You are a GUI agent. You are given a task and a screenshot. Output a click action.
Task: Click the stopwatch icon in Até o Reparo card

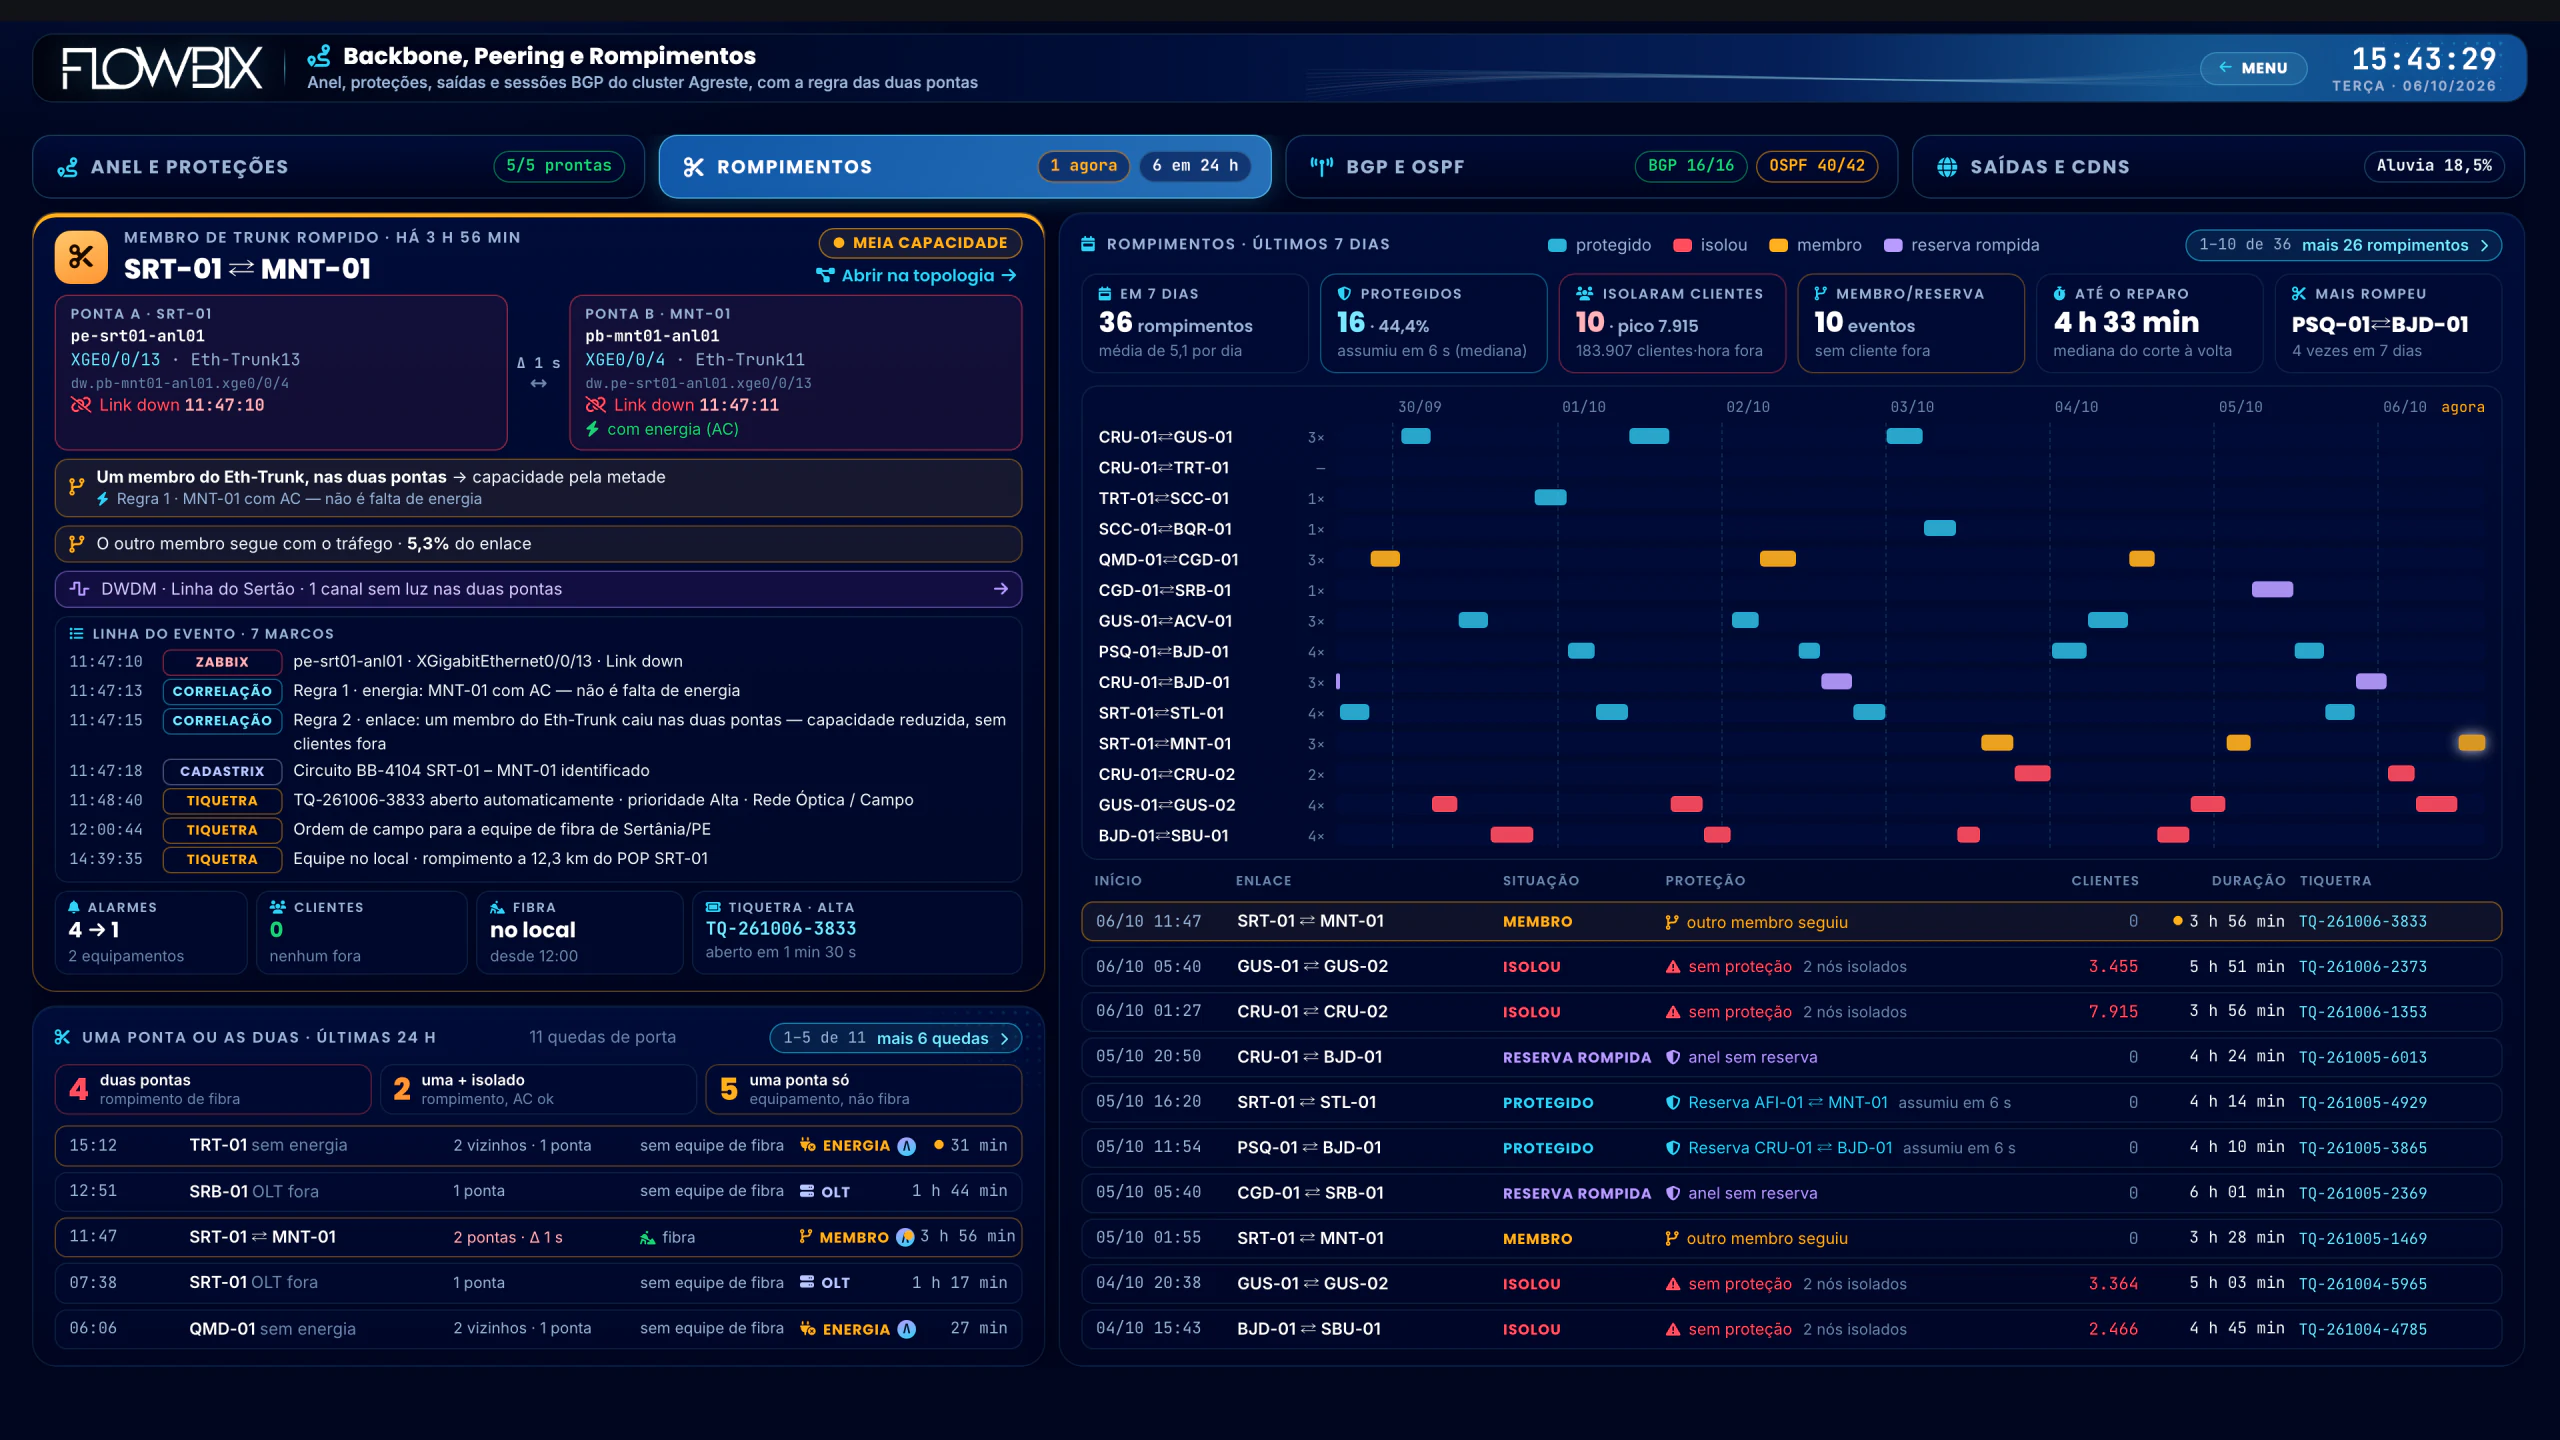click(2060, 294)
